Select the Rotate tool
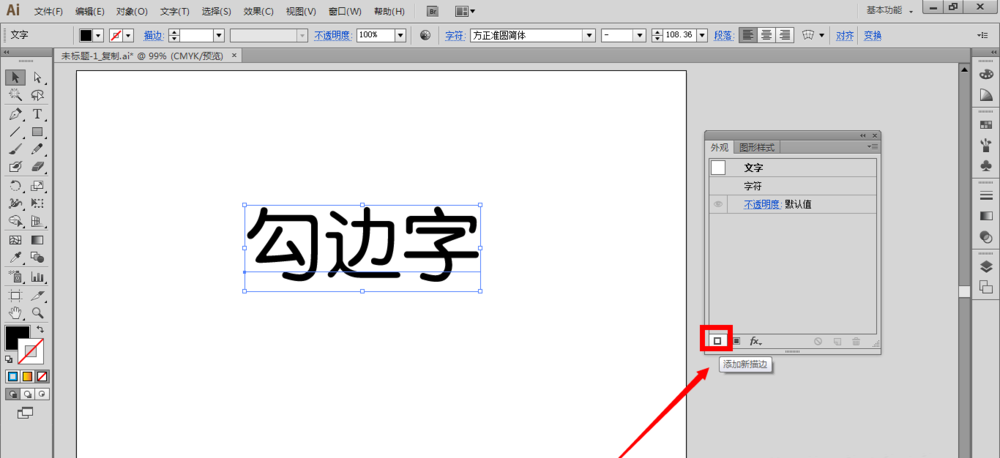 (15, 186)
